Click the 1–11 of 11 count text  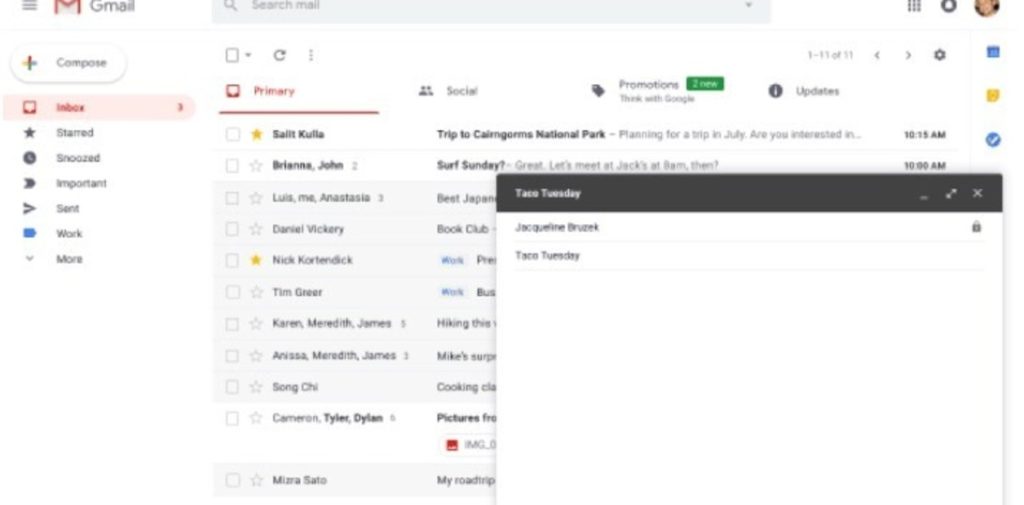[x=830, y=56]
